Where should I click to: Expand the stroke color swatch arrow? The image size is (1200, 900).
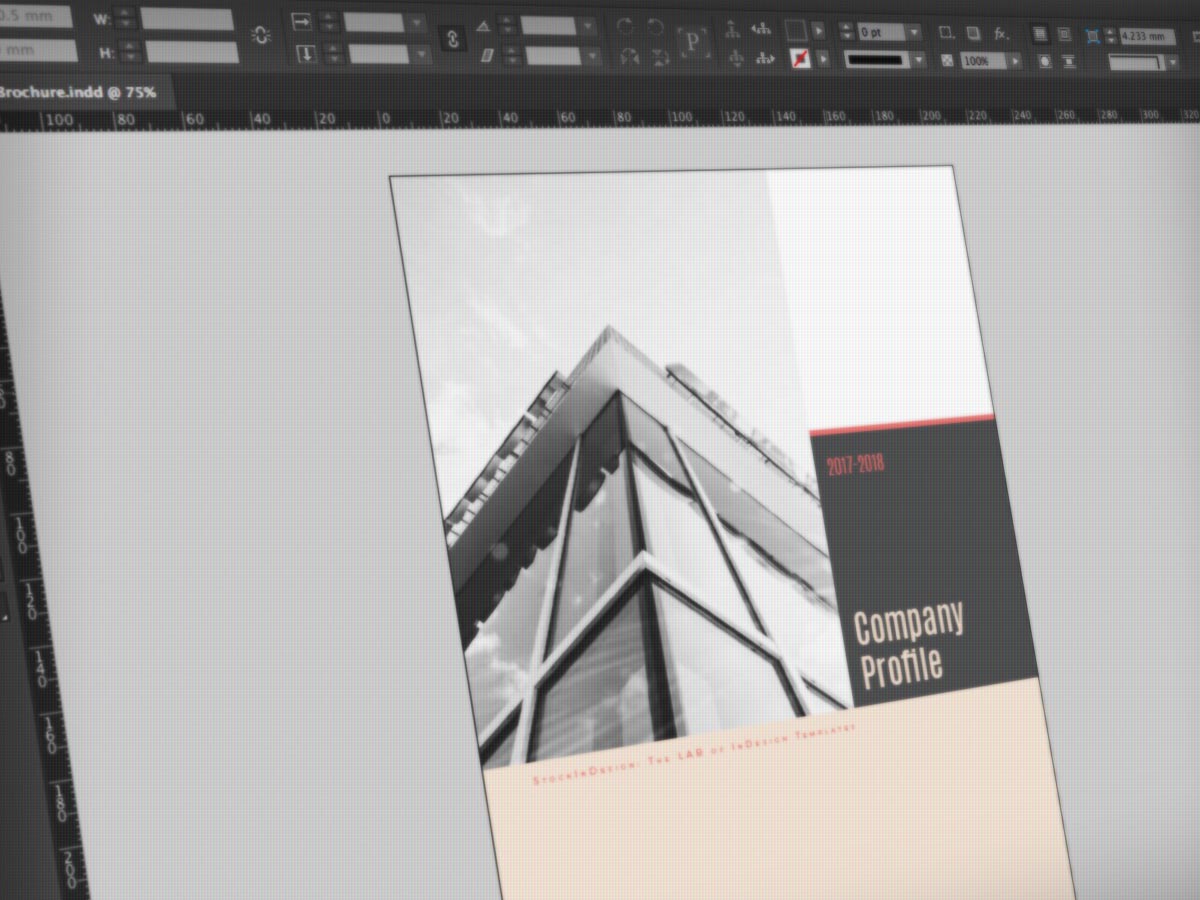click(x=823, y=60)
